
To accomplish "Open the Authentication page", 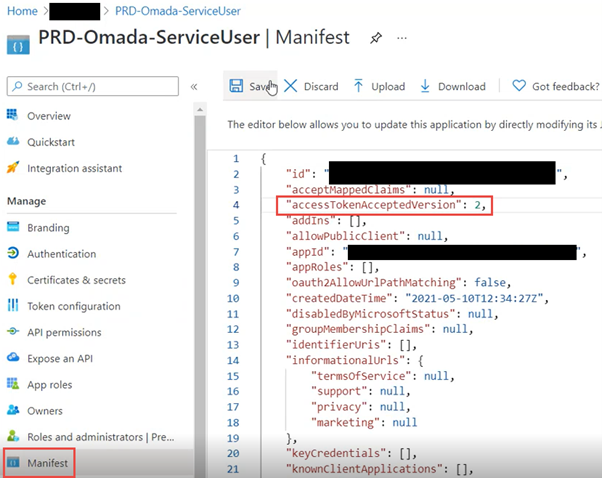I will pos(61,254).
